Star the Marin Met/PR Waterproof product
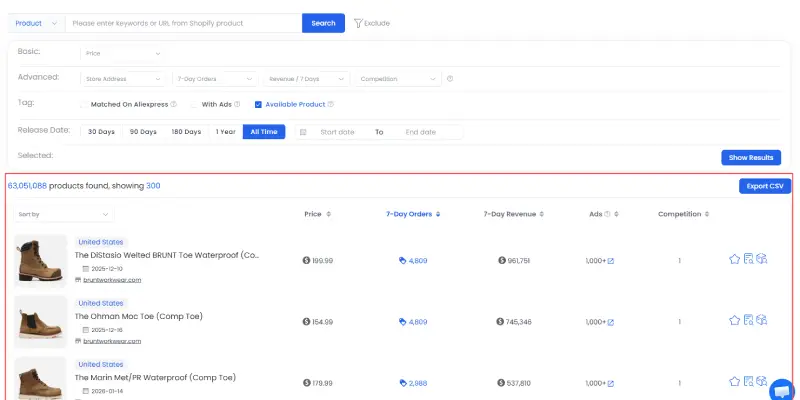 coord(734,382)
